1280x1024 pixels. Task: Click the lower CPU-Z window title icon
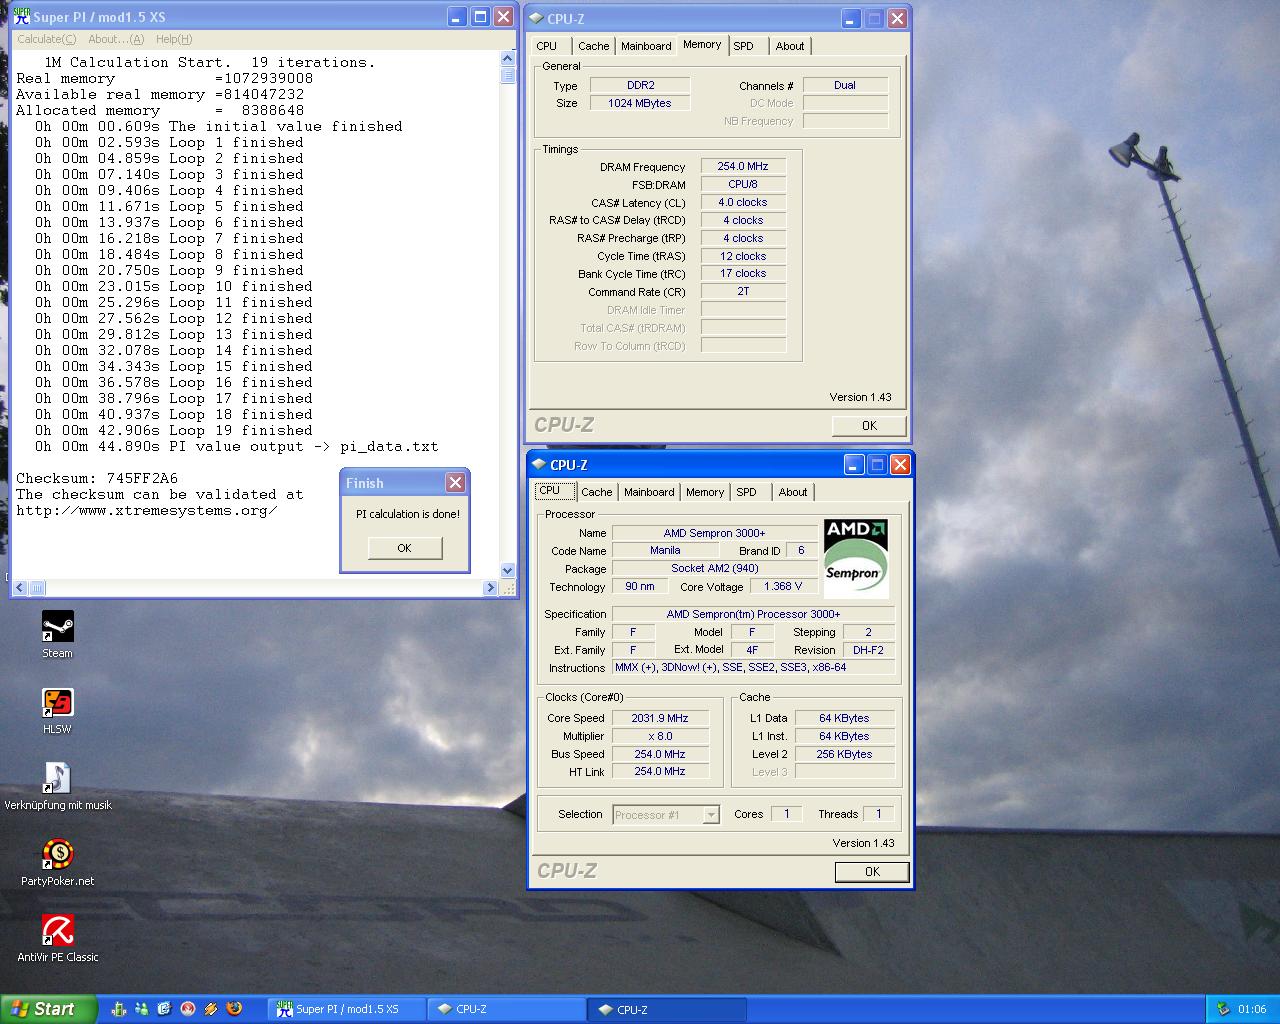(x=539, y=464)
